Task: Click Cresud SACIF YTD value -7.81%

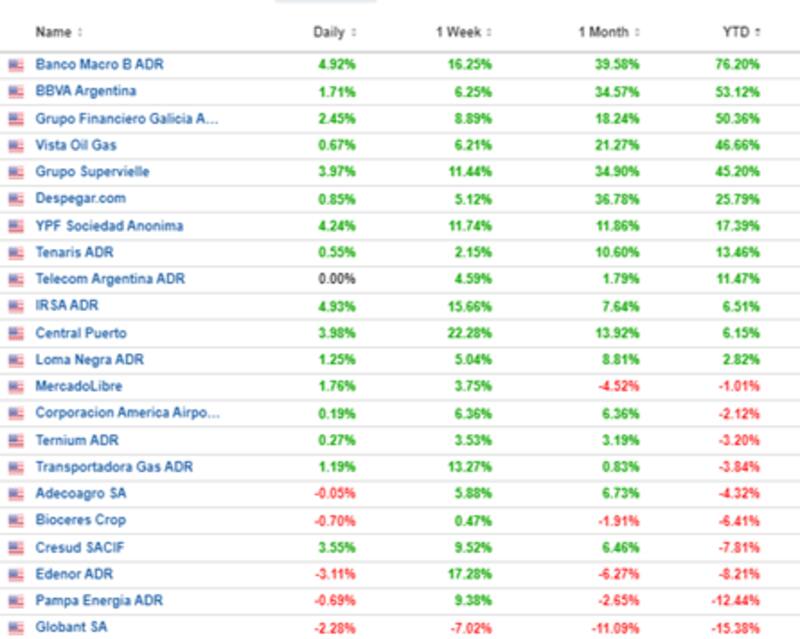Action: point(741,548)
